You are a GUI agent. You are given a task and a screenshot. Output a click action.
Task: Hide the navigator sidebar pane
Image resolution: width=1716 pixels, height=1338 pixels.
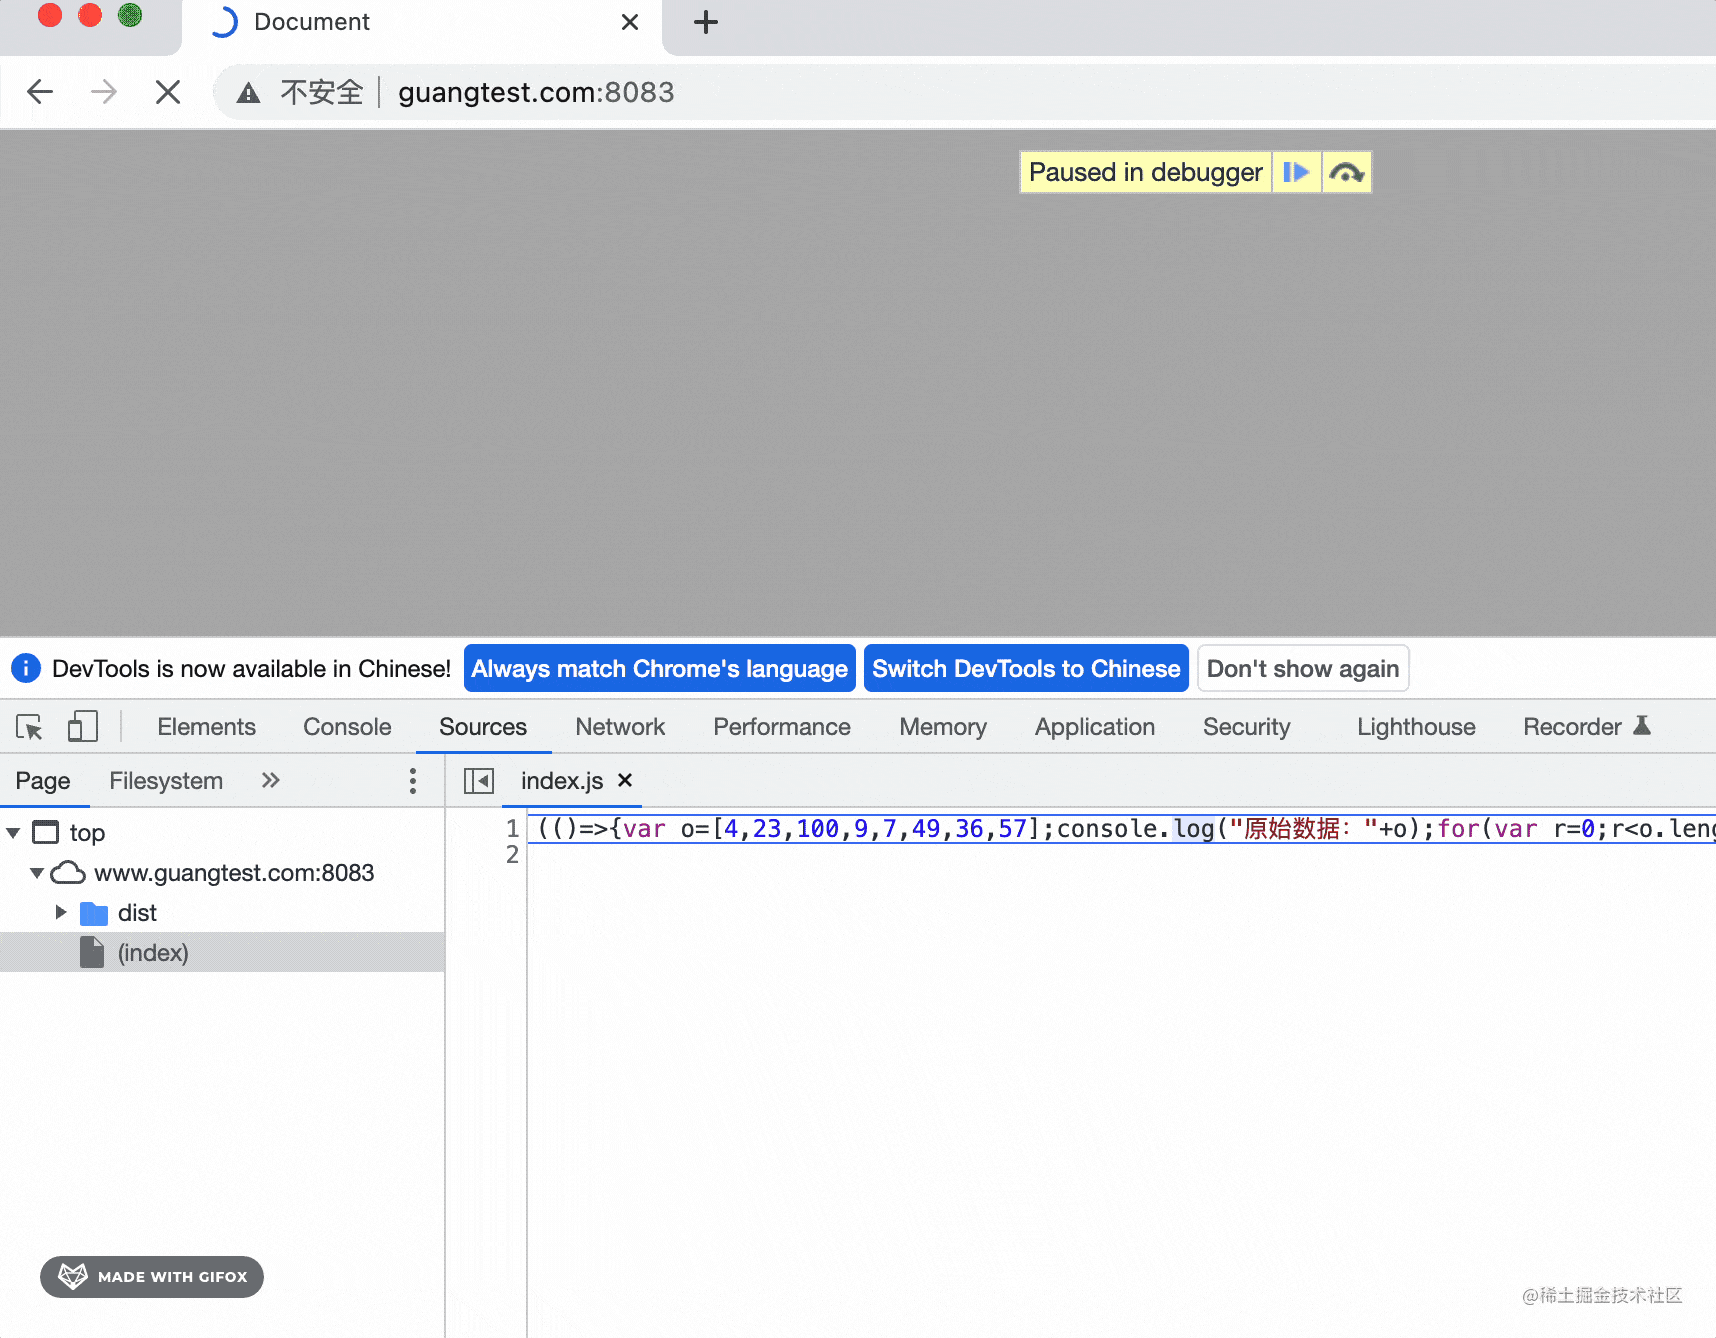point(479,781)
